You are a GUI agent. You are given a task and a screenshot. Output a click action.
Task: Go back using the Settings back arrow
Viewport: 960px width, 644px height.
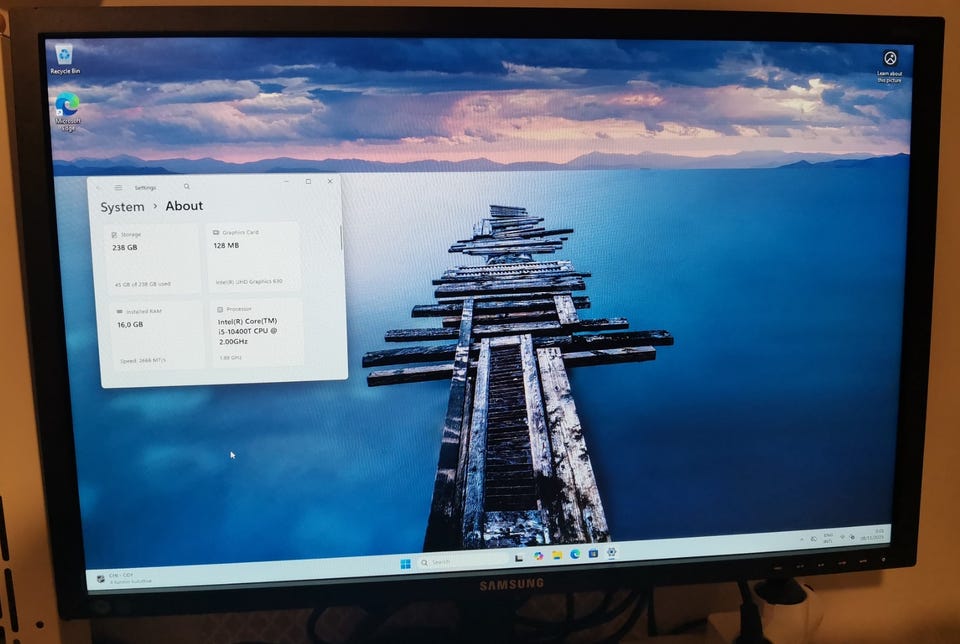(99, 188)
